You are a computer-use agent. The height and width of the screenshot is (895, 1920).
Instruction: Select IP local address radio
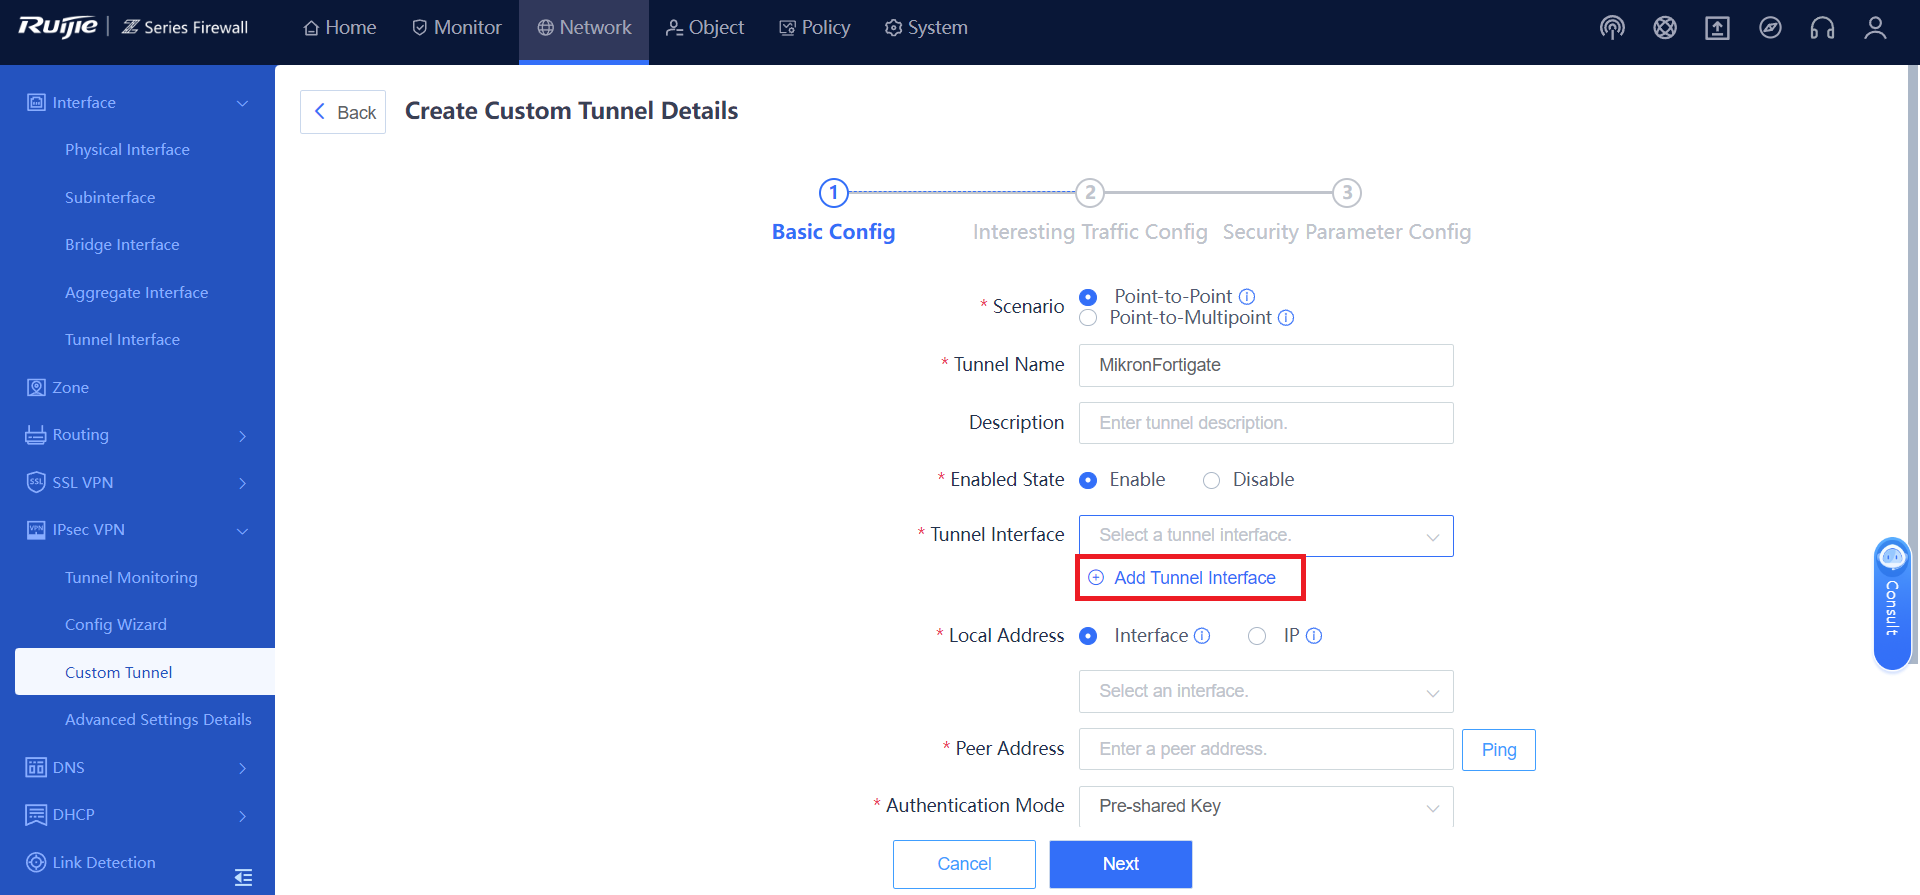click(1257, 636)
